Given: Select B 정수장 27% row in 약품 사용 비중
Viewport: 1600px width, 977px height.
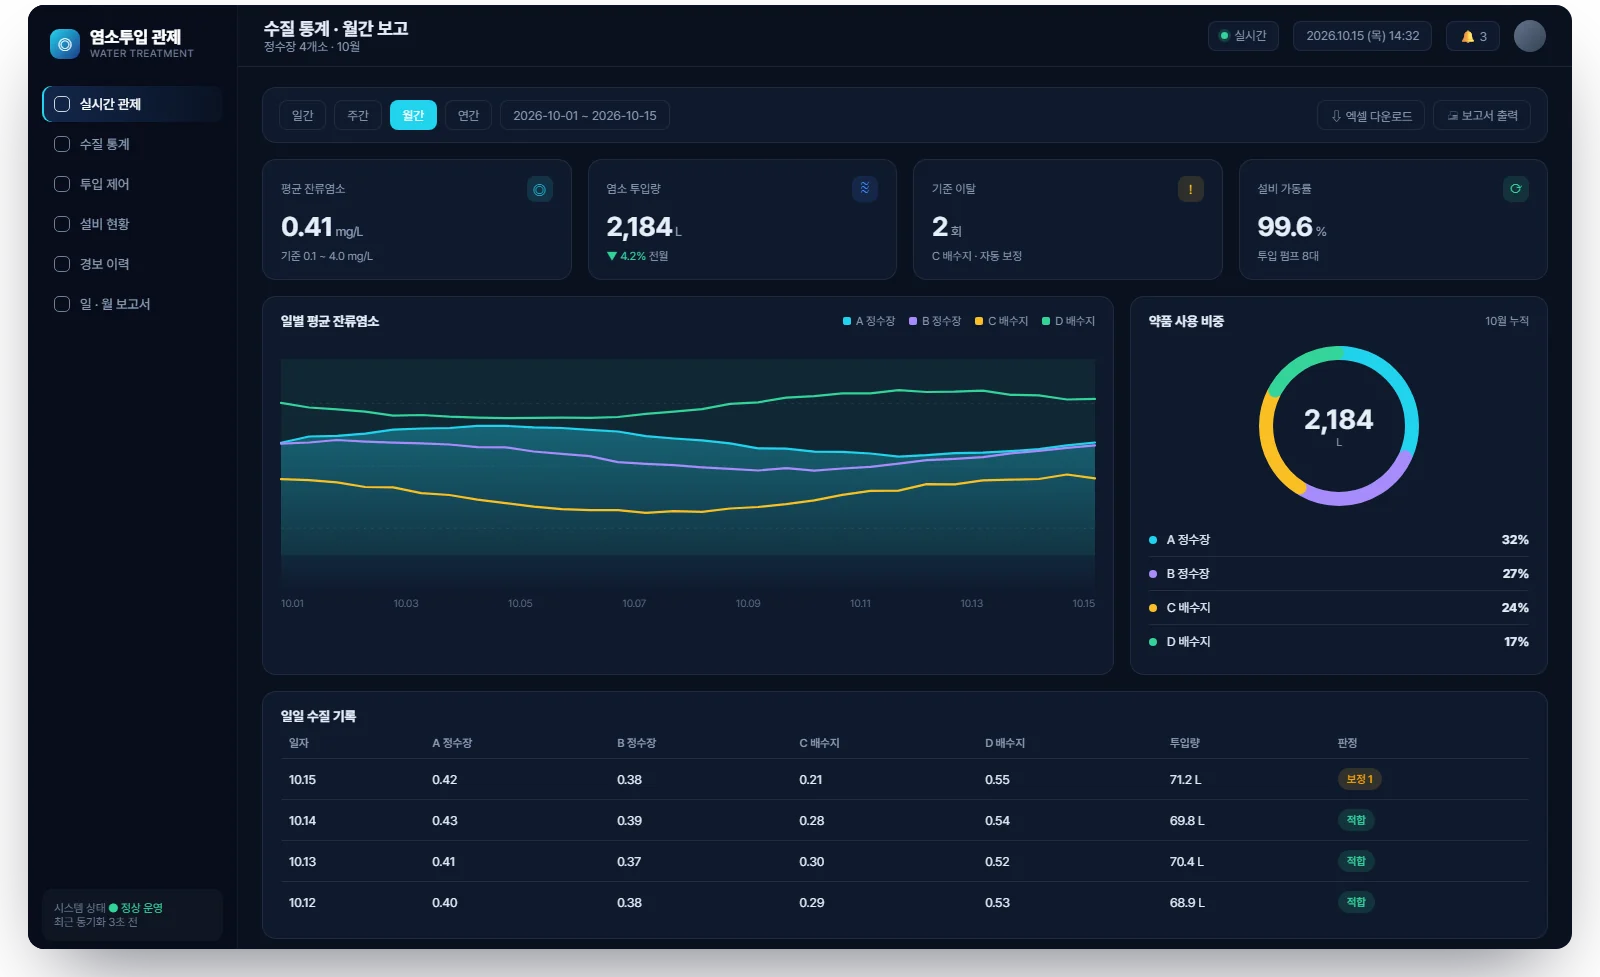Looking at the screenshot, I should pos(1338,574).
